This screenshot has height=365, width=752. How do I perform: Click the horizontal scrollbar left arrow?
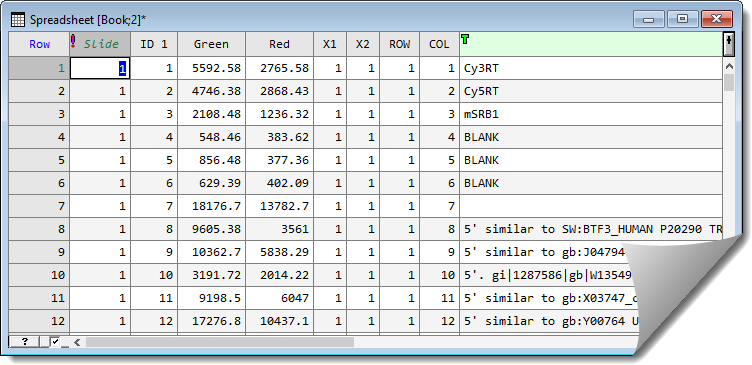pyautogui.click(x=77, y=342)
